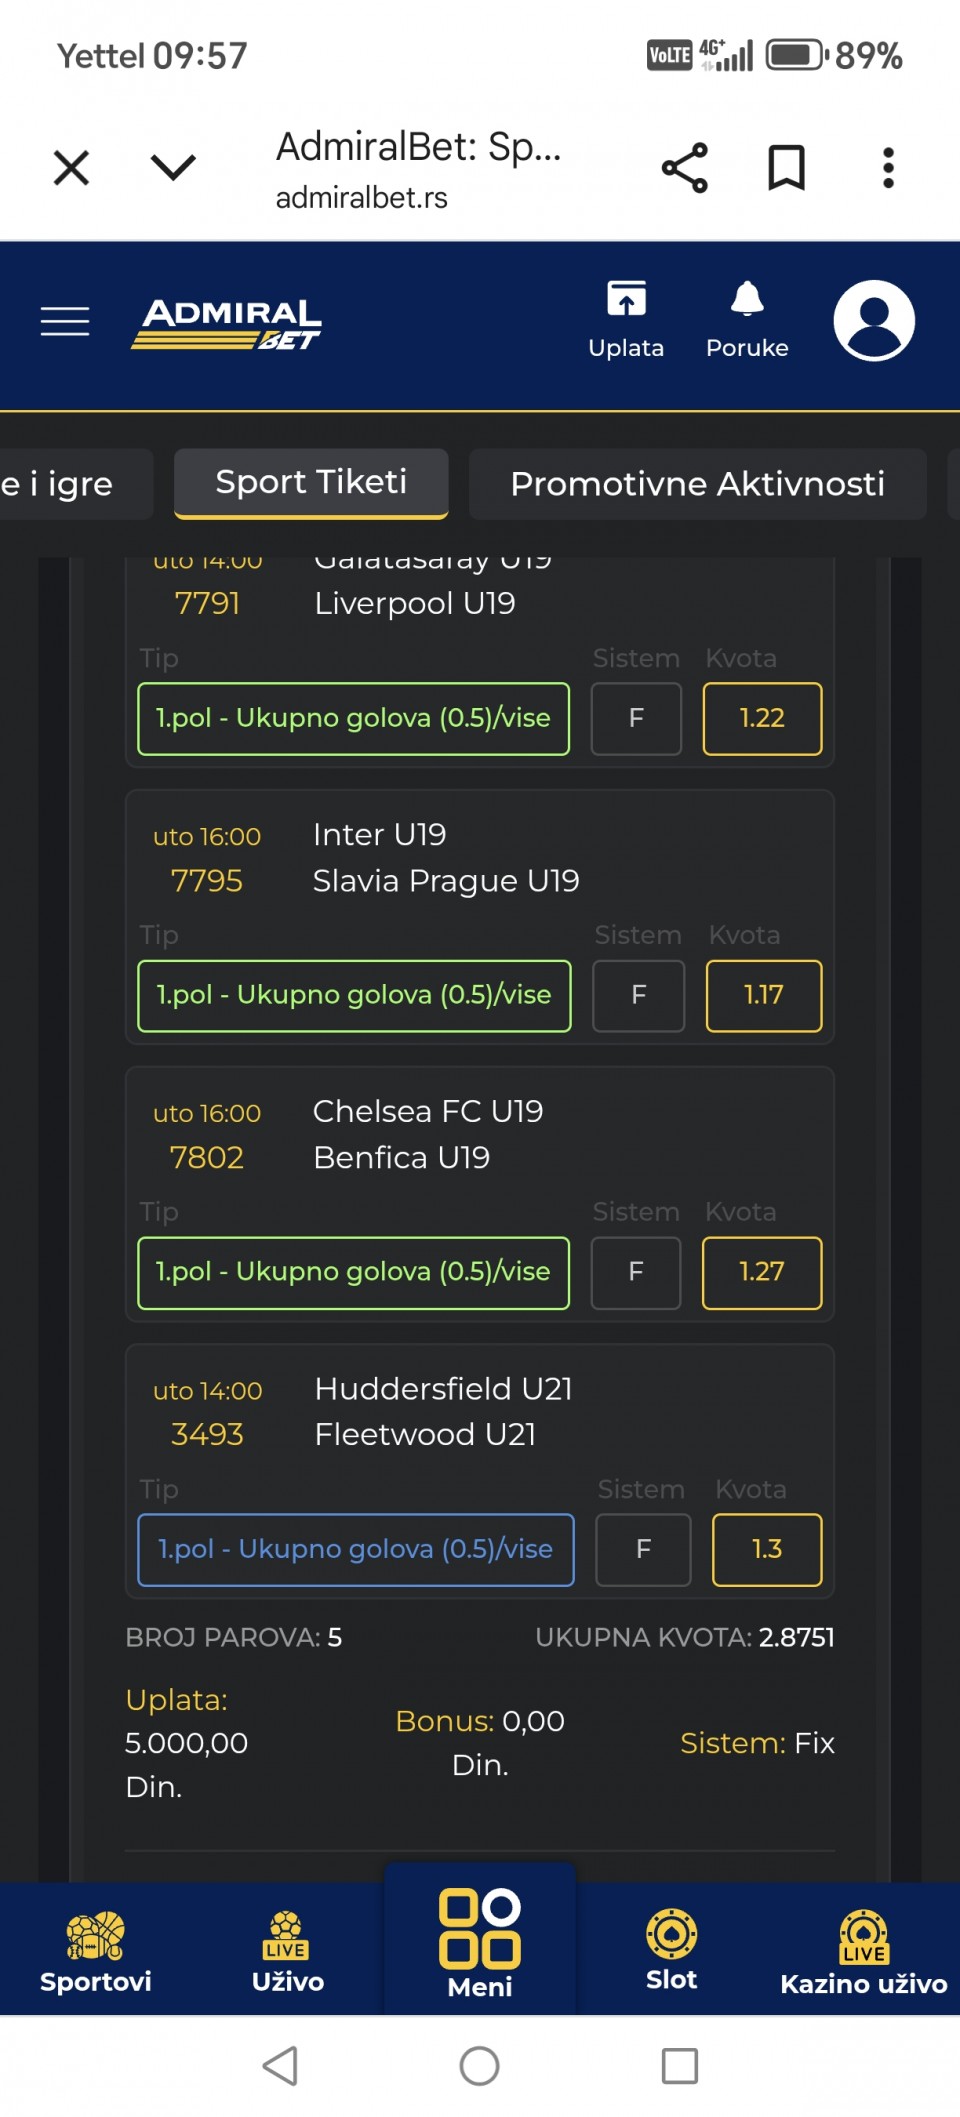This screenshot has height=2117, width=960.
Task: Open the hamburger menu icon
Action: [65, 321]
